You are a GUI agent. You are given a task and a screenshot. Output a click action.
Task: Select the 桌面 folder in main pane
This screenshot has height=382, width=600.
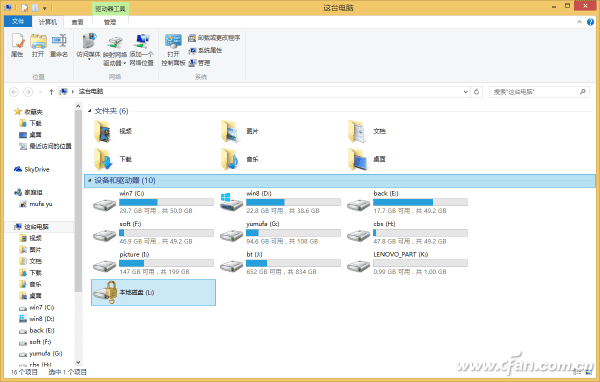click(367, 159)
